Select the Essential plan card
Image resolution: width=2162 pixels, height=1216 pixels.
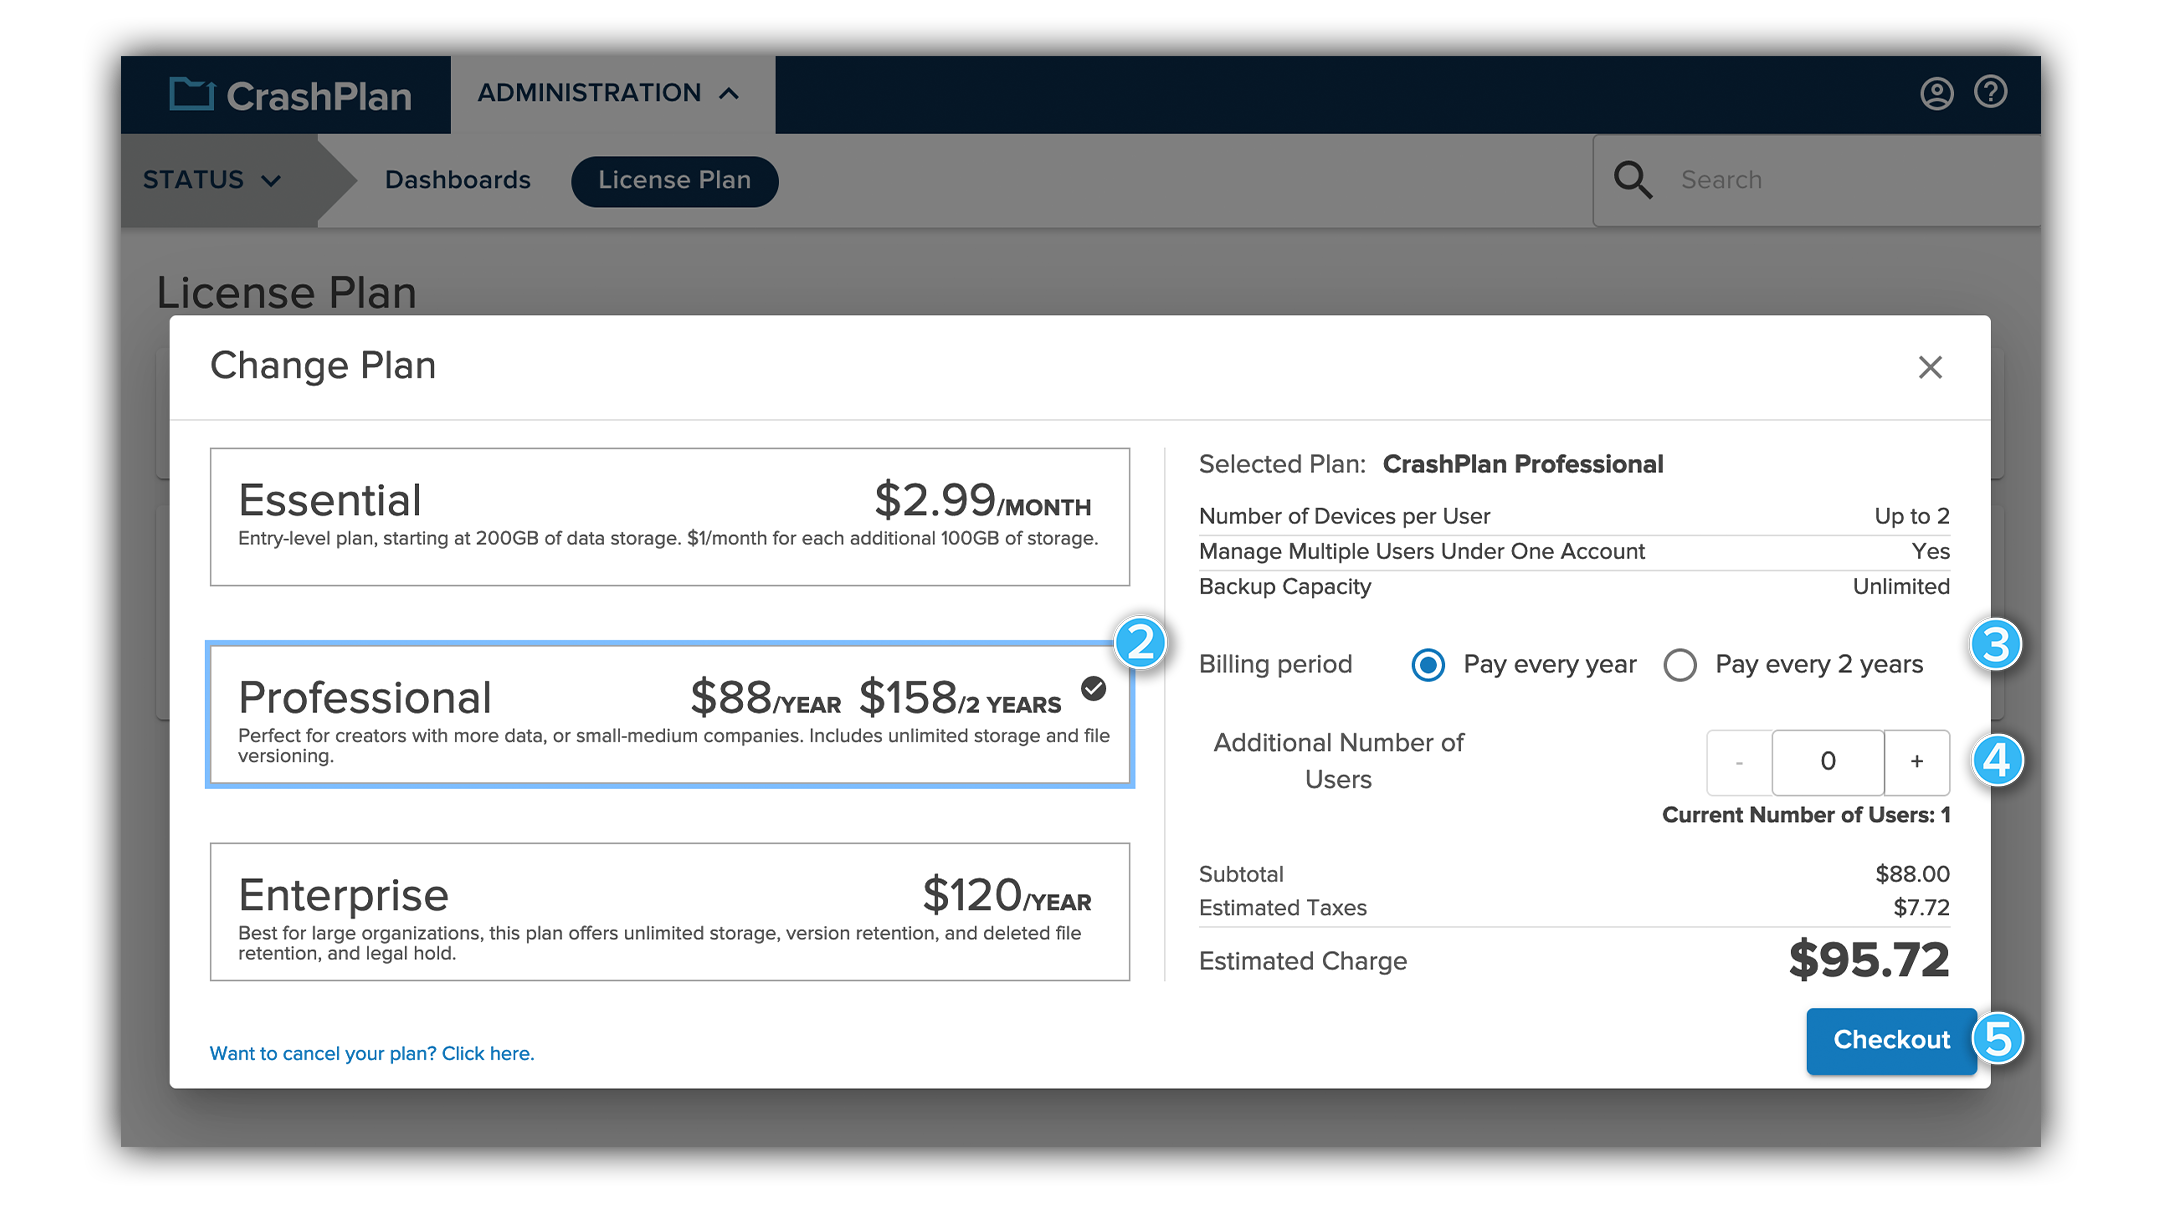coord(669,516)
